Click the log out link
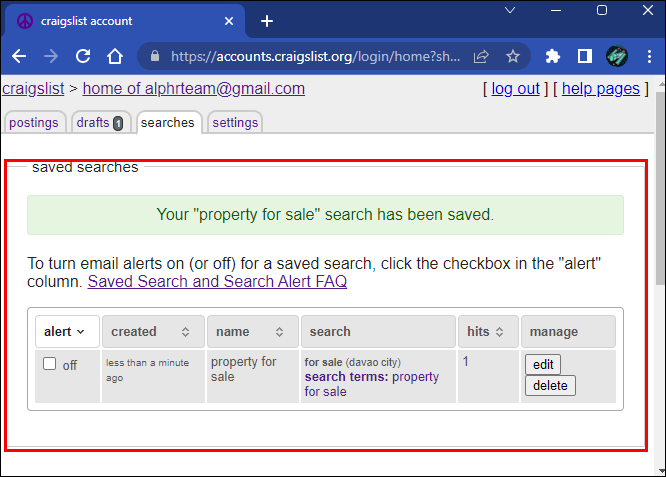 [x=516, y=89]
